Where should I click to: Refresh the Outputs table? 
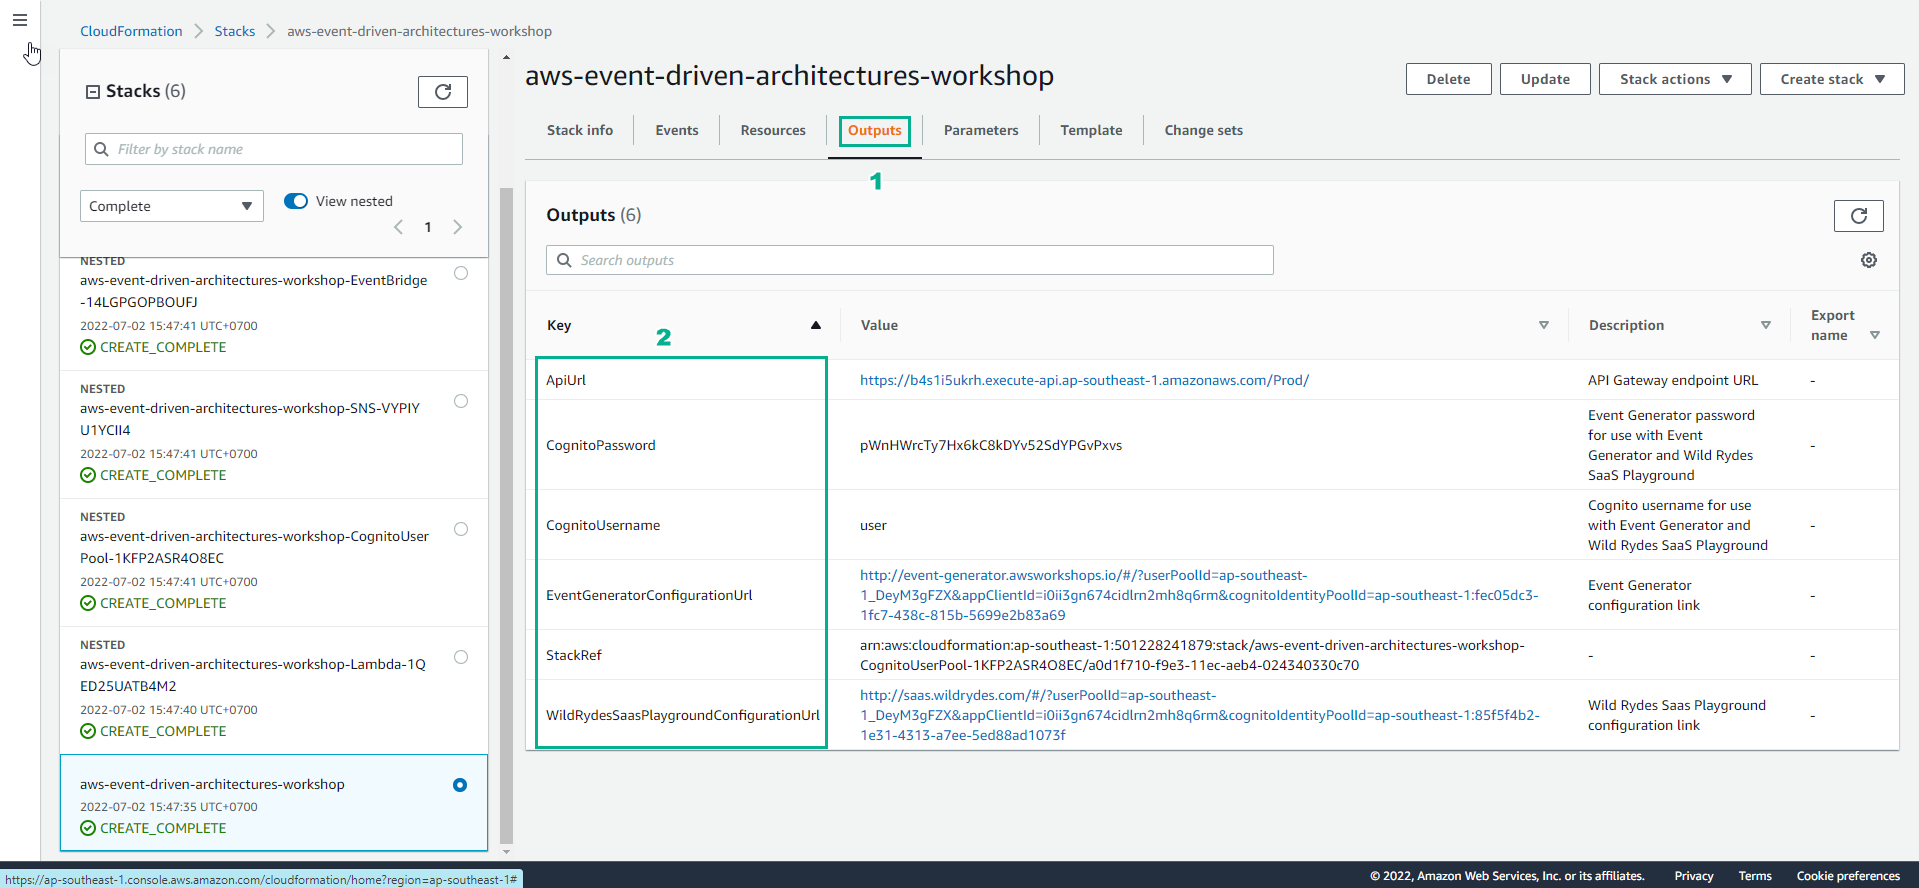[x=1858, y=216]
